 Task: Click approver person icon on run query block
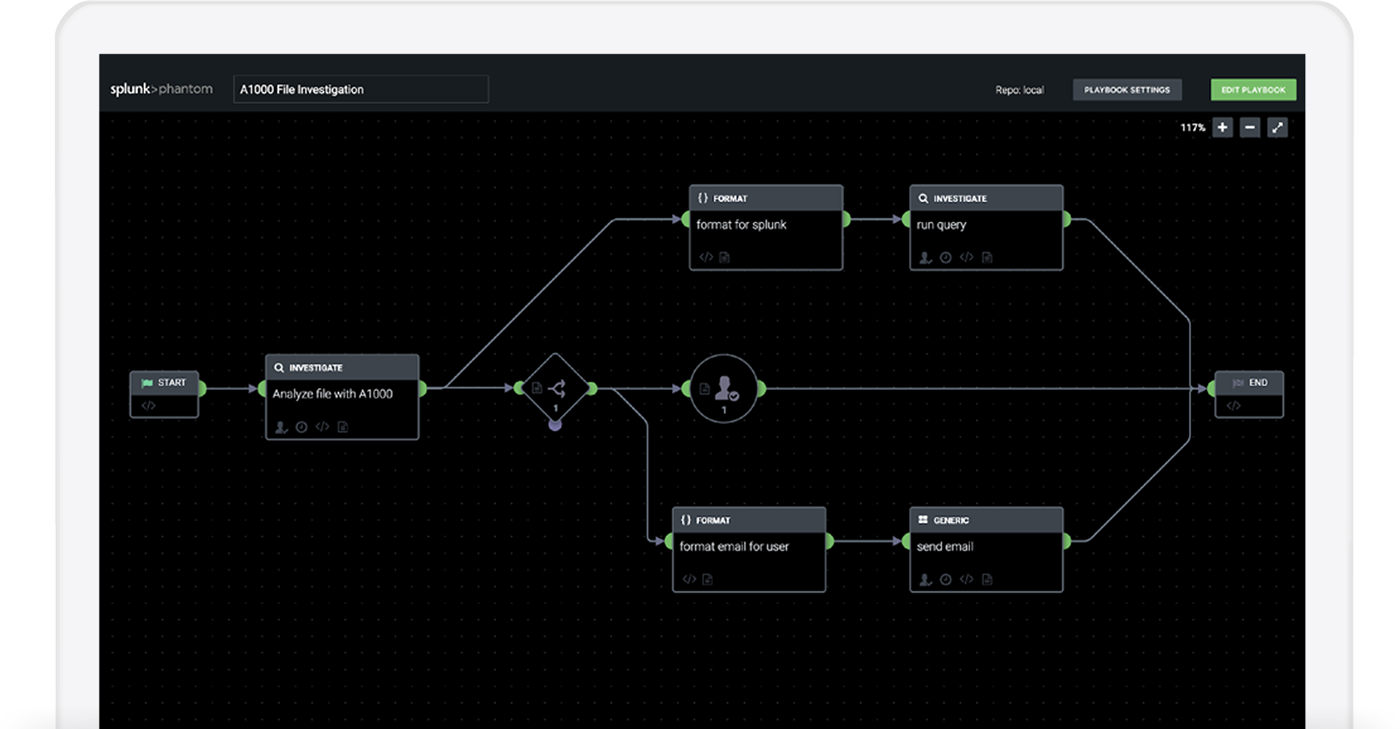pyautogui.click(x=925, y=257)
